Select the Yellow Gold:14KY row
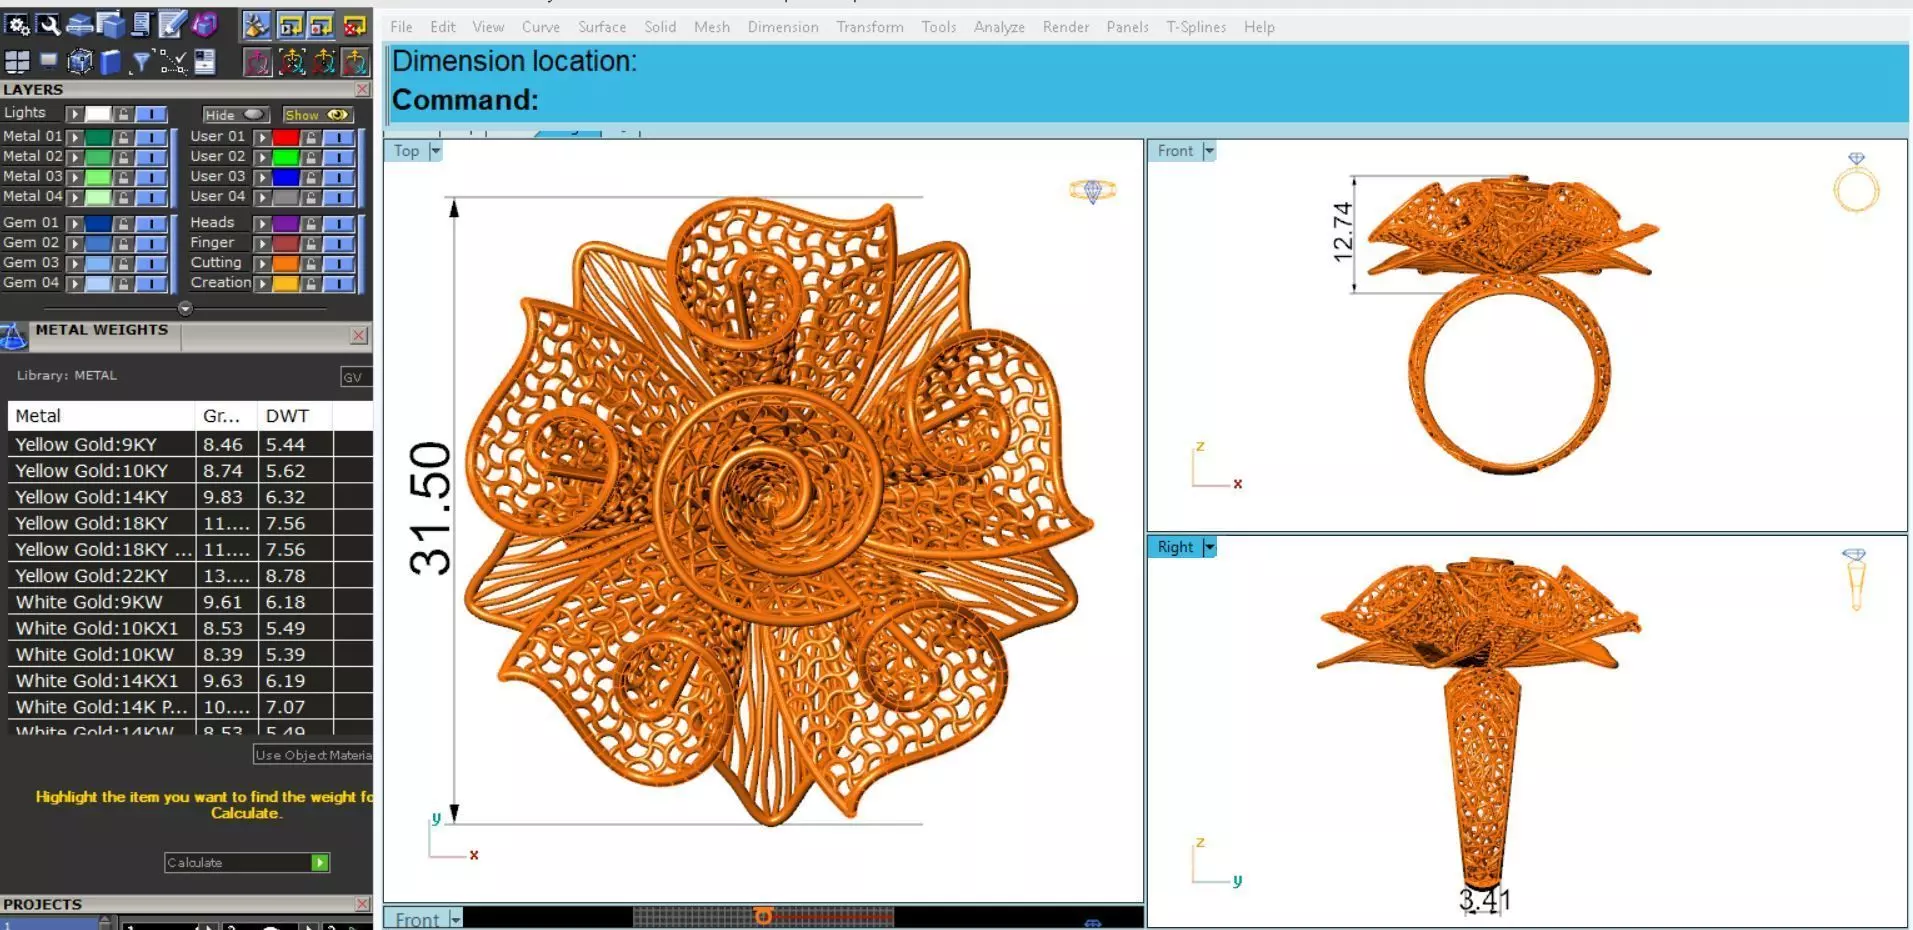The width and height of the screenshot is (1913, 930). coord(190,497)
